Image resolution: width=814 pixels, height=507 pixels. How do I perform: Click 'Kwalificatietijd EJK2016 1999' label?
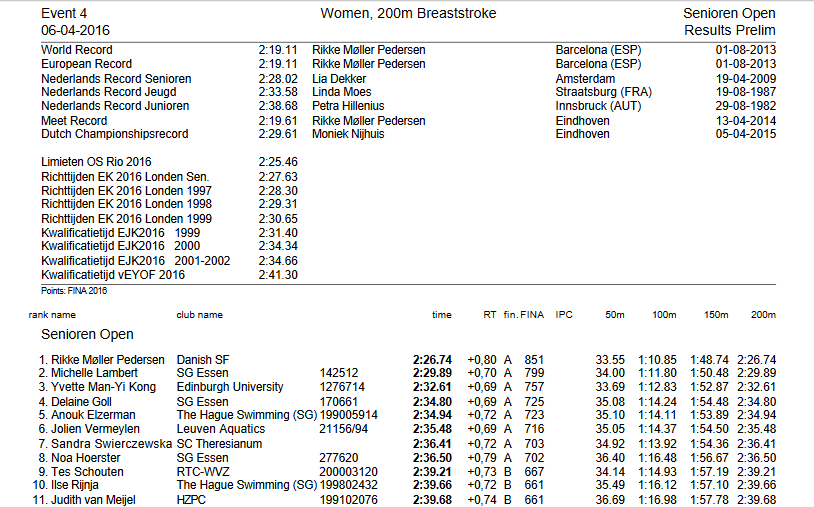pyautogui.click(x=120, y=233)
